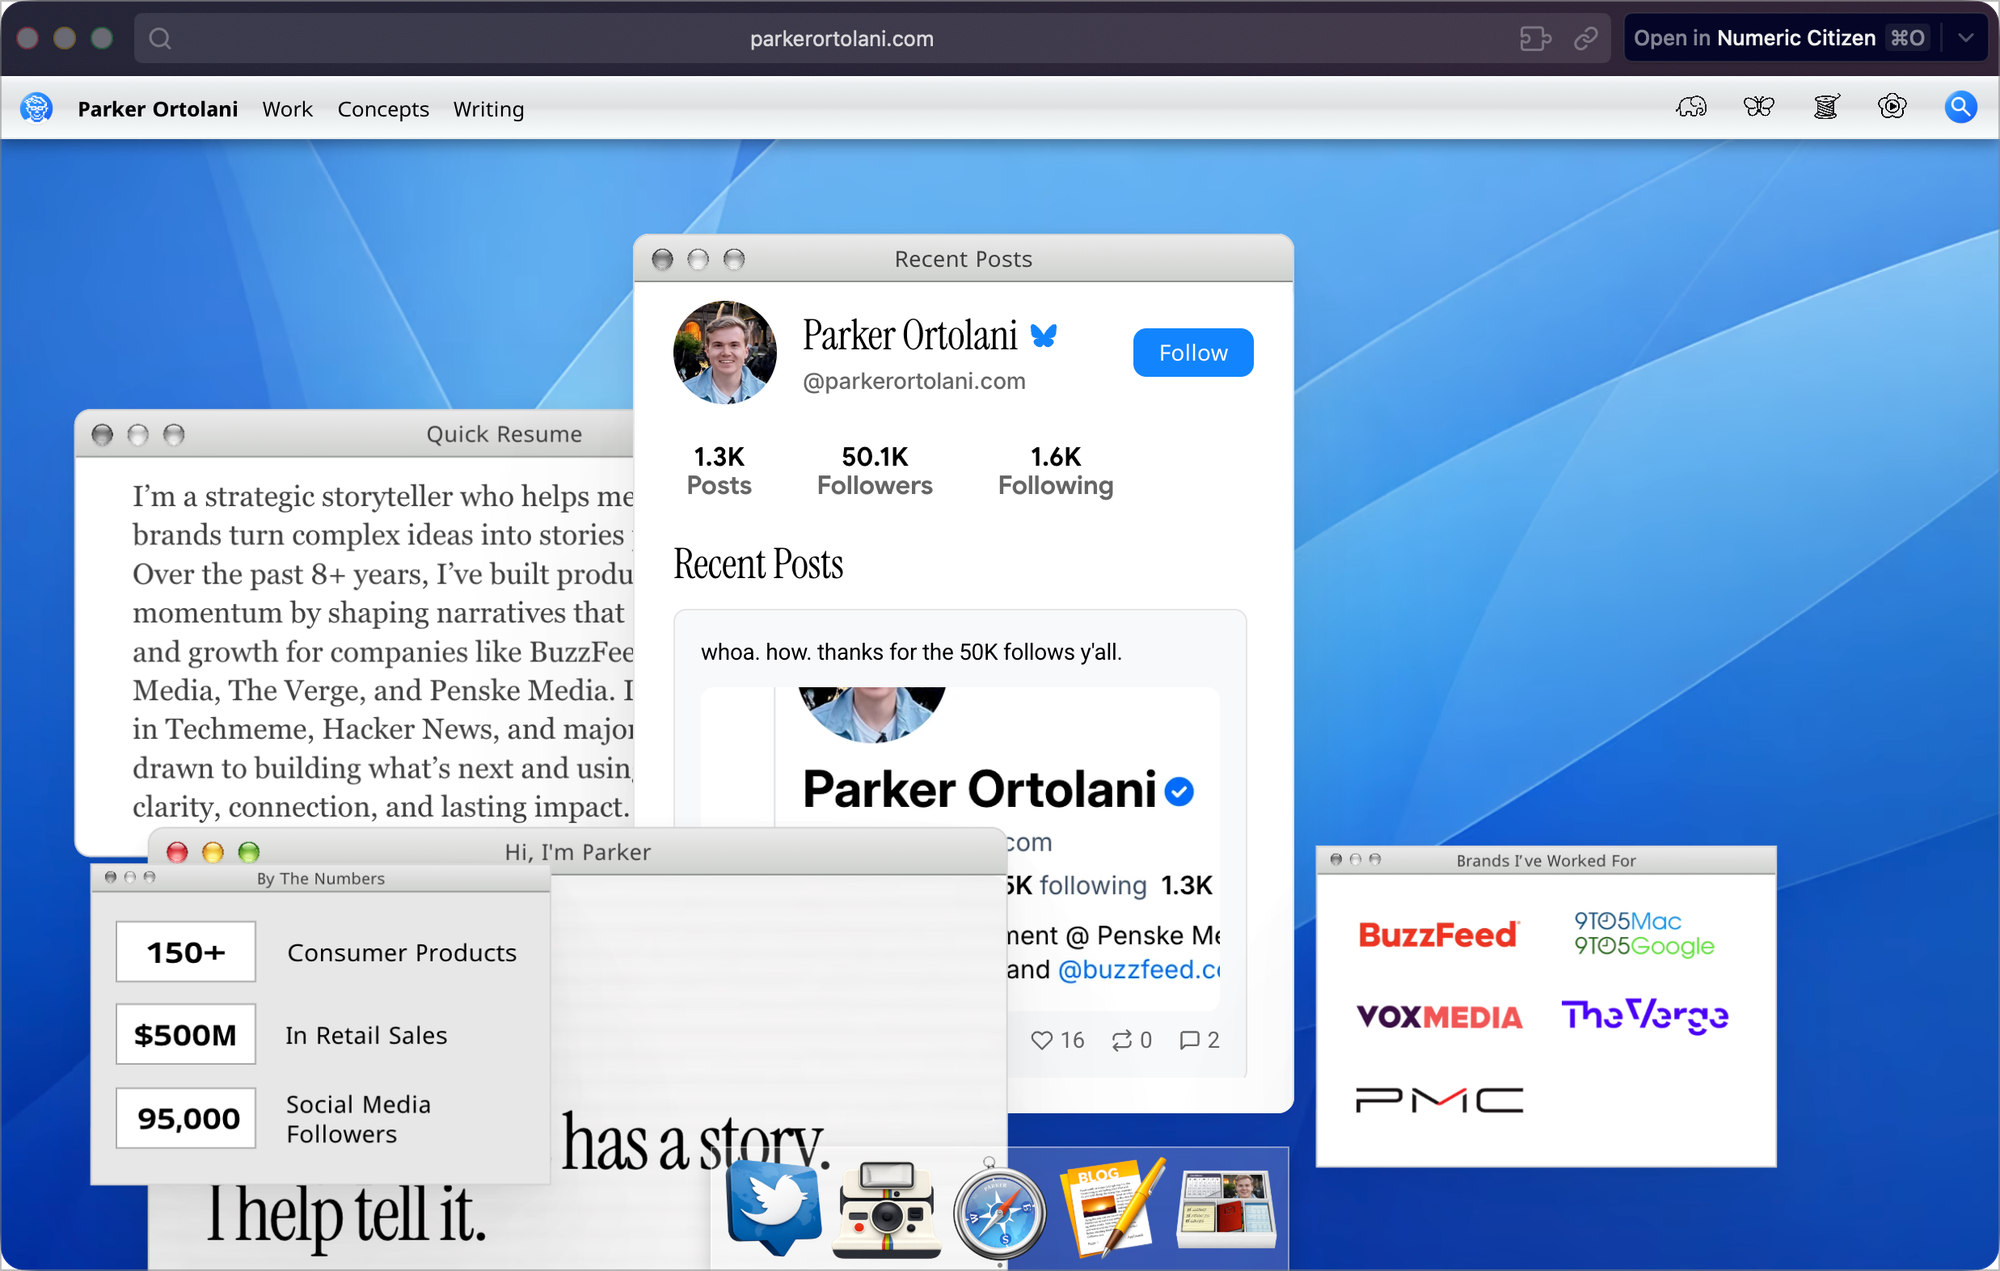Click the extensions puzzle-piece icon
This screenshot has height=1271, width=2000.
1535,39
